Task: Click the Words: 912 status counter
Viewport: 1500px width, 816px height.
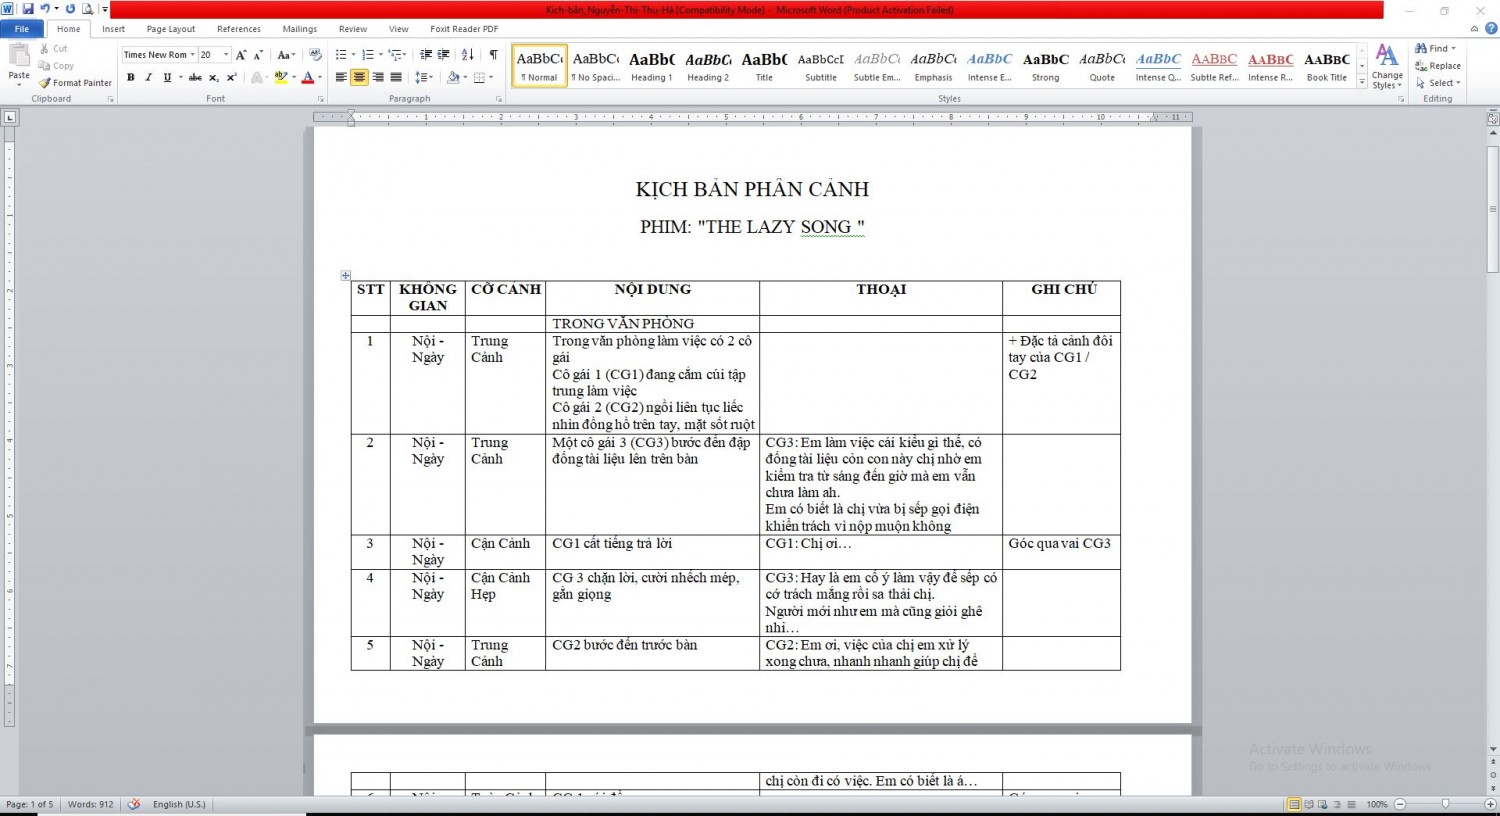Action: click(91, 804)
